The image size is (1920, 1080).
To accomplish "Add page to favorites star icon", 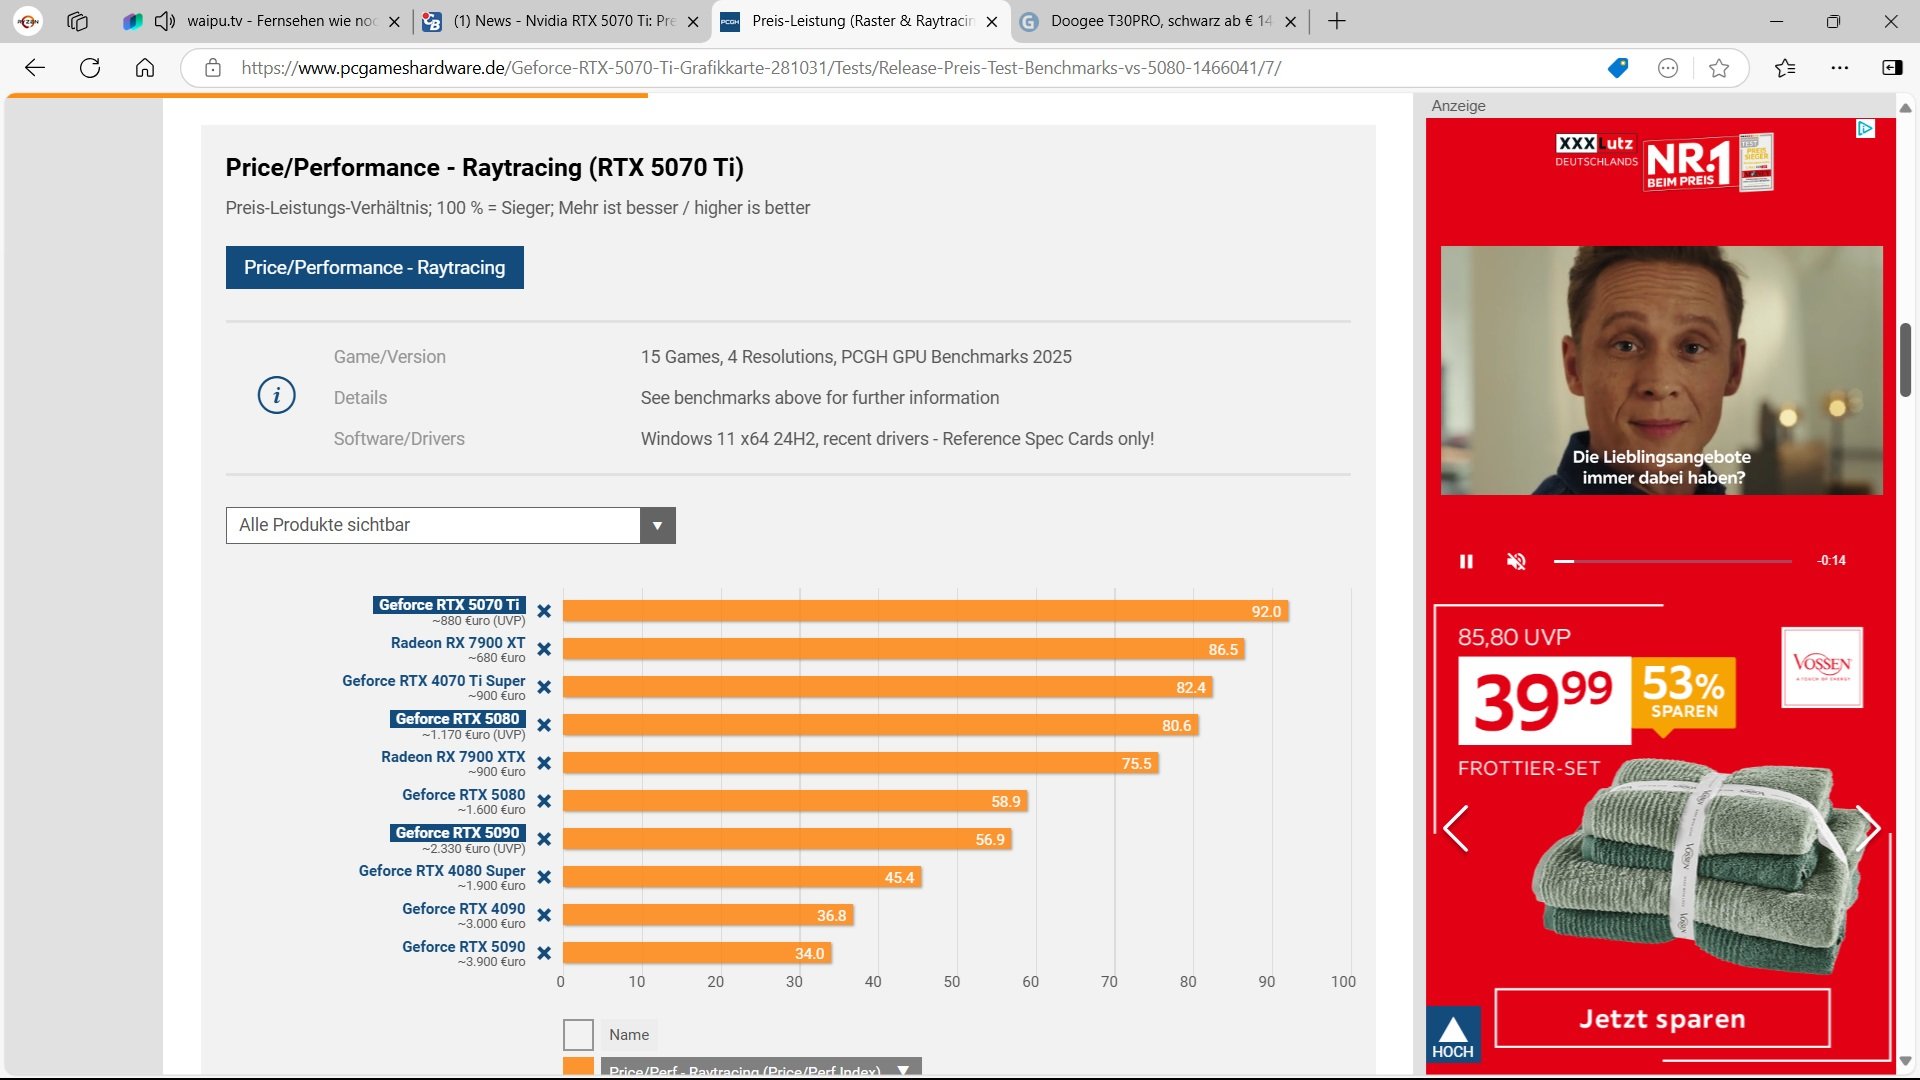I will pos(1719,68).
